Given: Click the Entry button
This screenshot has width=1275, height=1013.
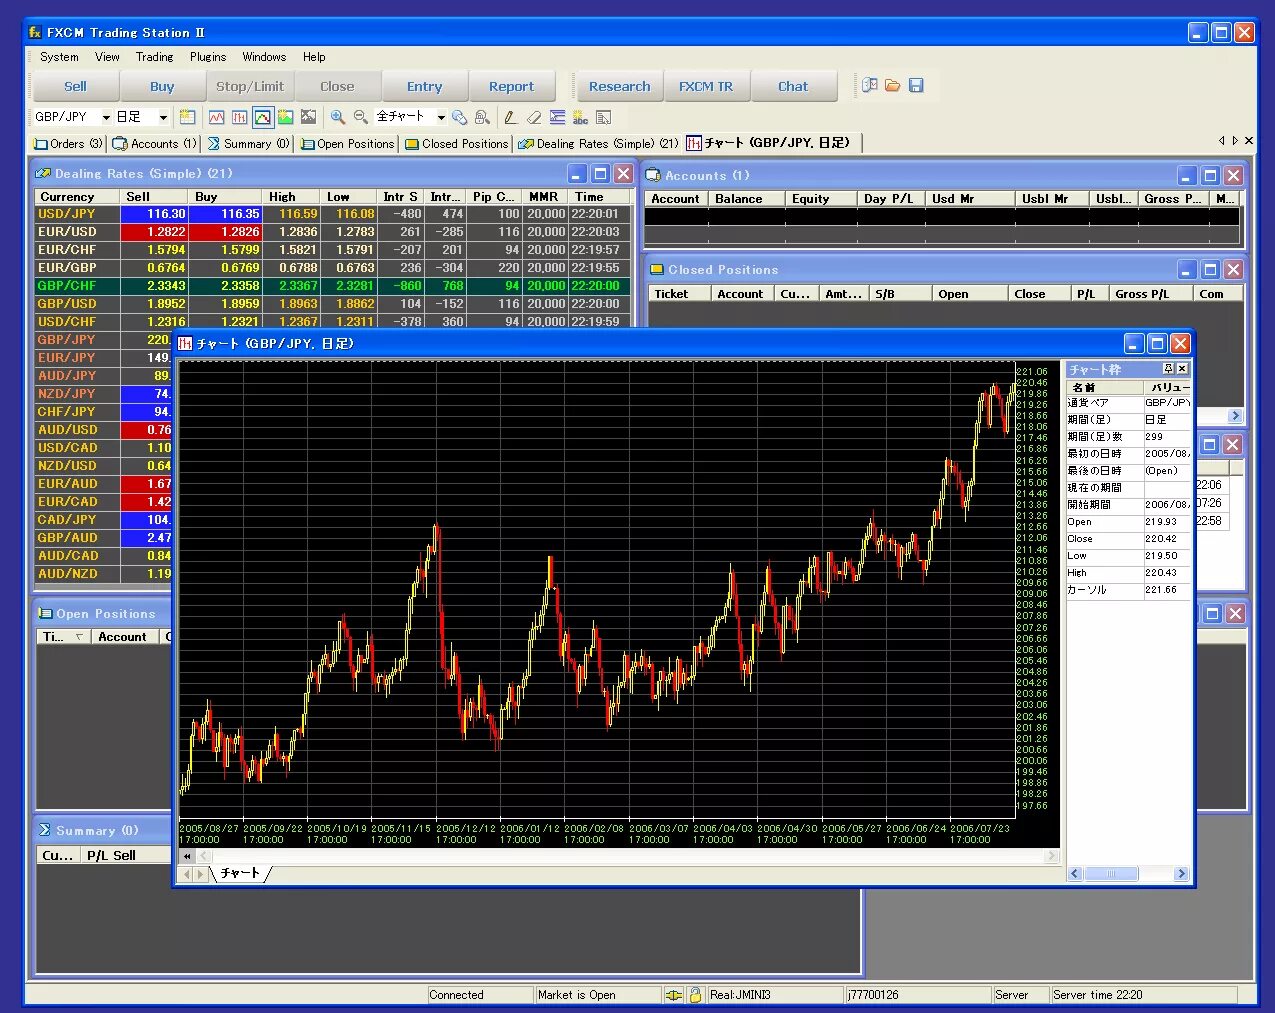Looking at the screenshot, I should (424, 87).
